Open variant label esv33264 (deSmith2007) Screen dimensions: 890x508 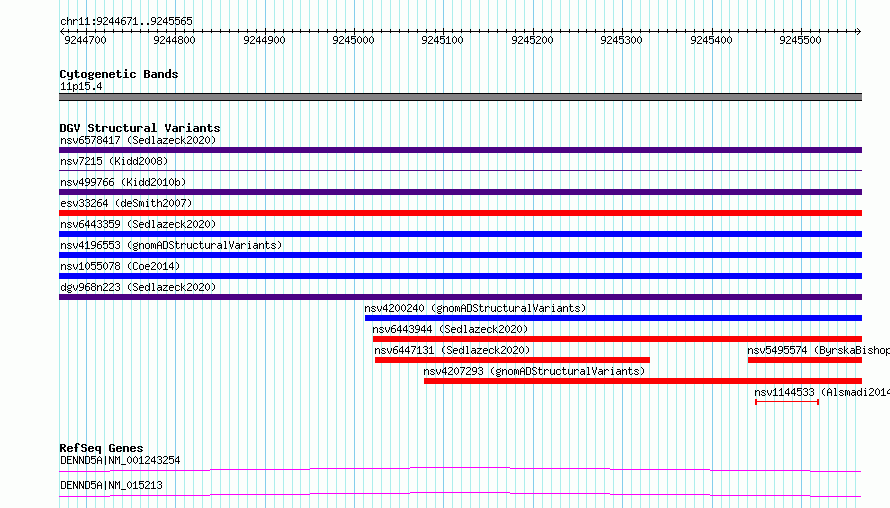[x=126, y=203]
